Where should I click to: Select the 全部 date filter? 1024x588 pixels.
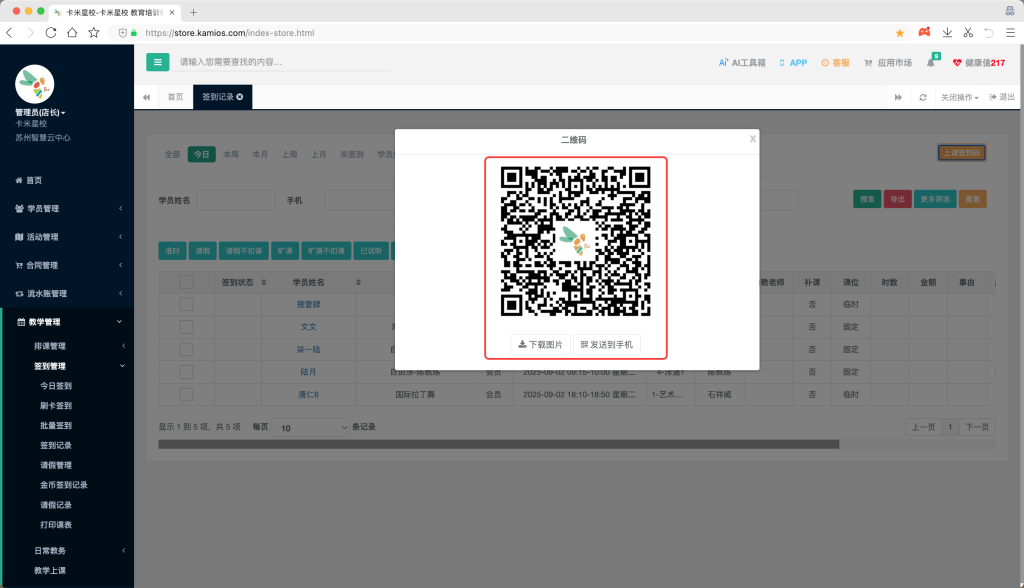tap(172, 154)
